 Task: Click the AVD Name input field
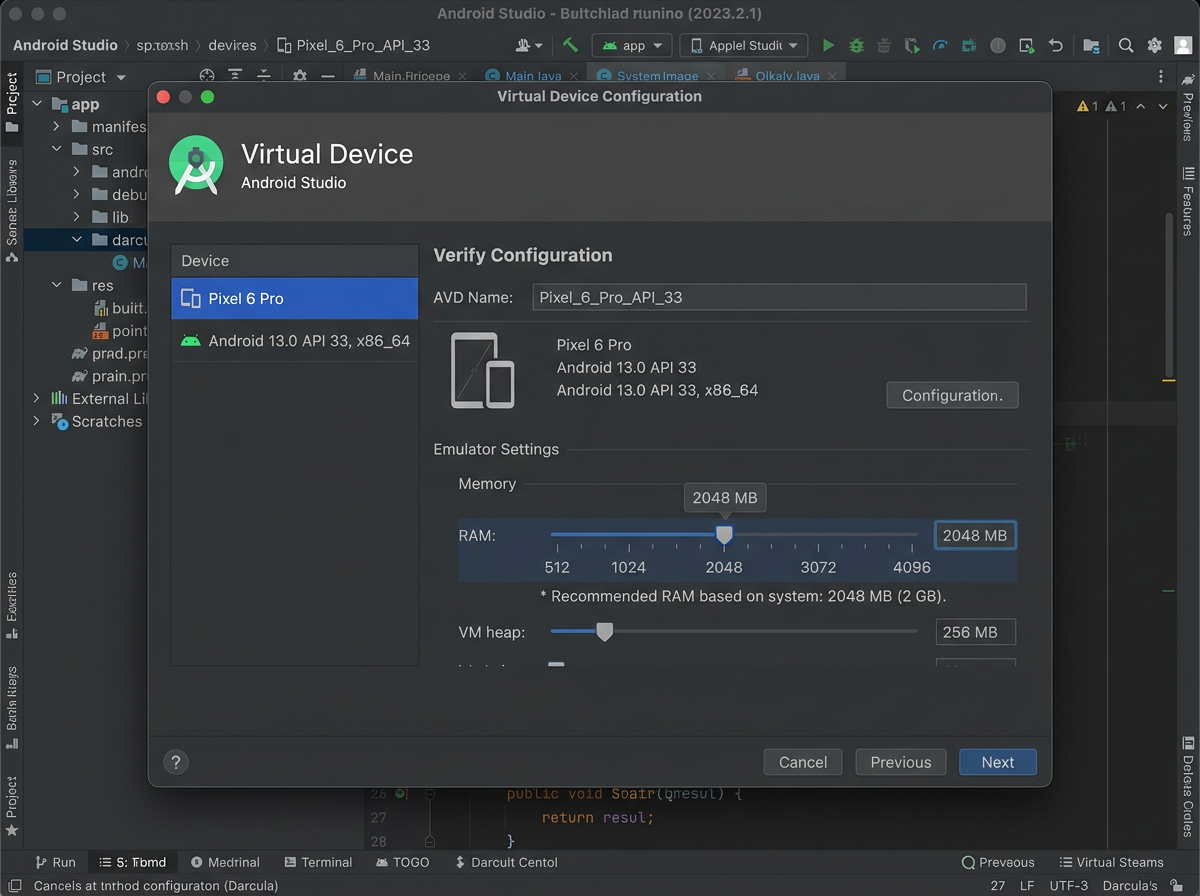pyautogui.click(x=779, y=297)
